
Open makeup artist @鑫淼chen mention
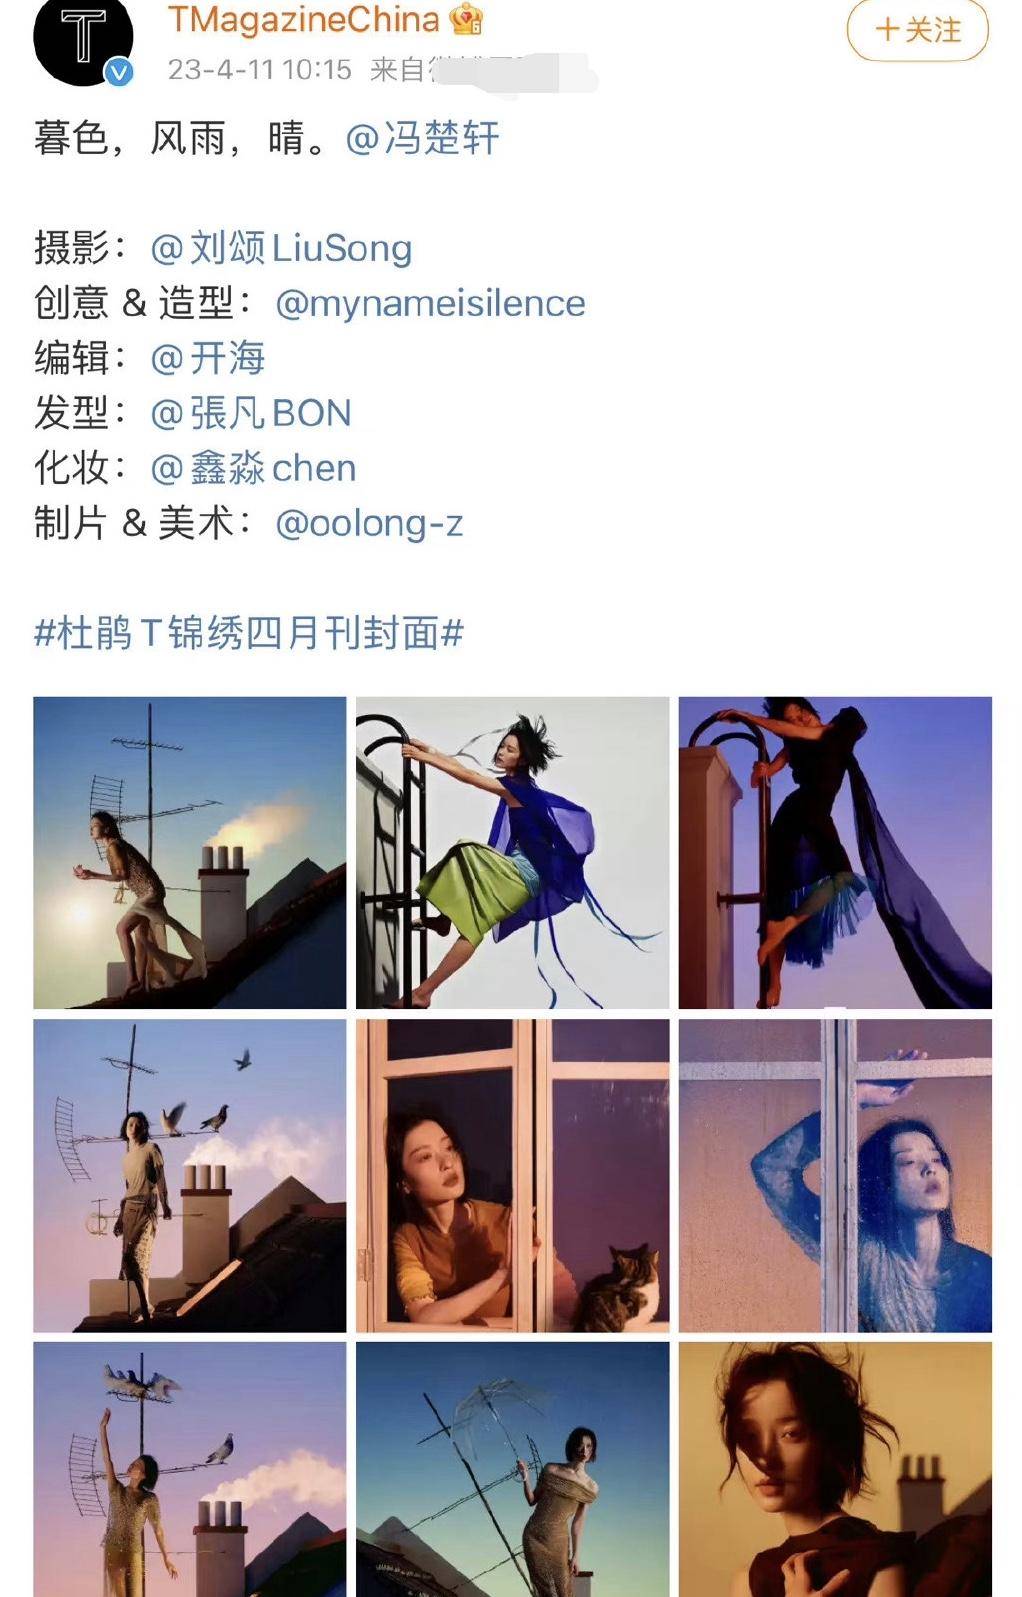253,468
